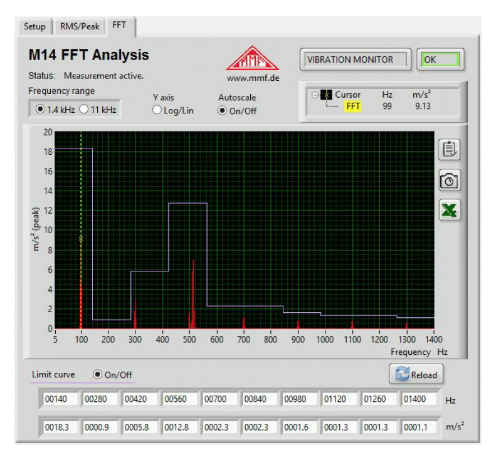Viewport: 496px width, 455px height.
Task: Edit the 0001.6 amplitude limit field
Action: pyautogui.click(x=299, y=427)
